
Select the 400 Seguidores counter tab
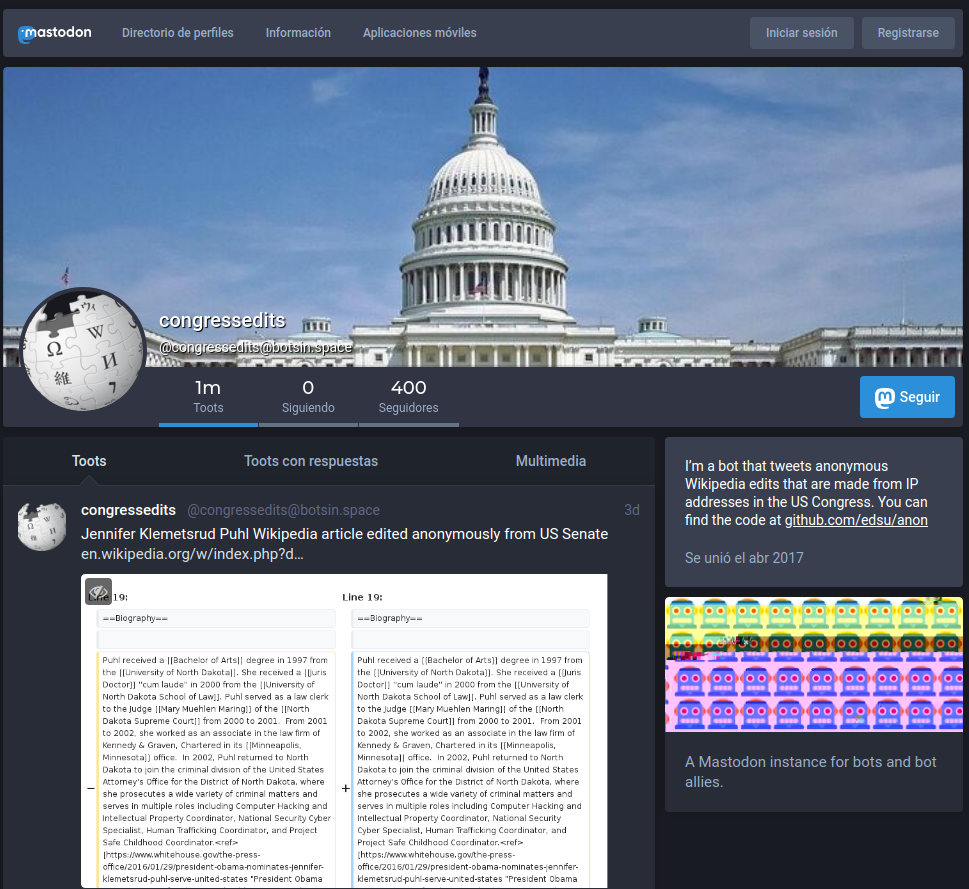[x=408, y=397]
